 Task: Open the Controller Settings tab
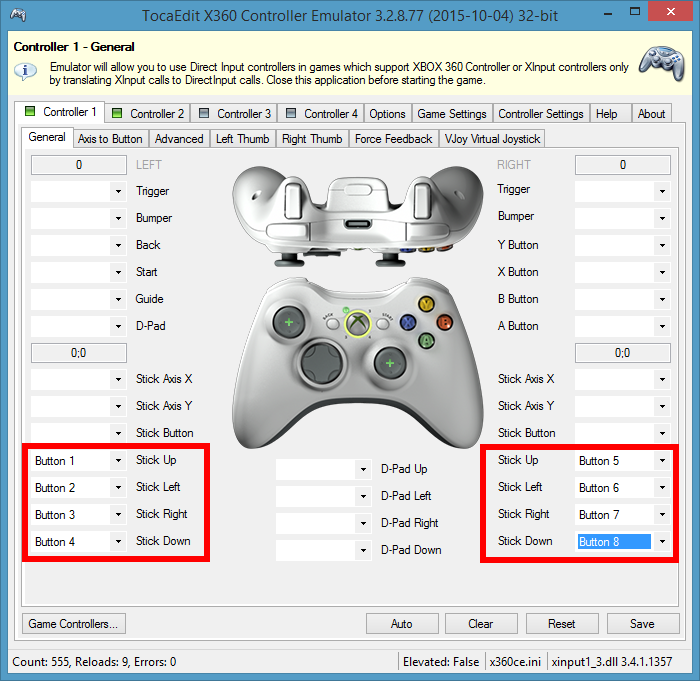(541, 113)
